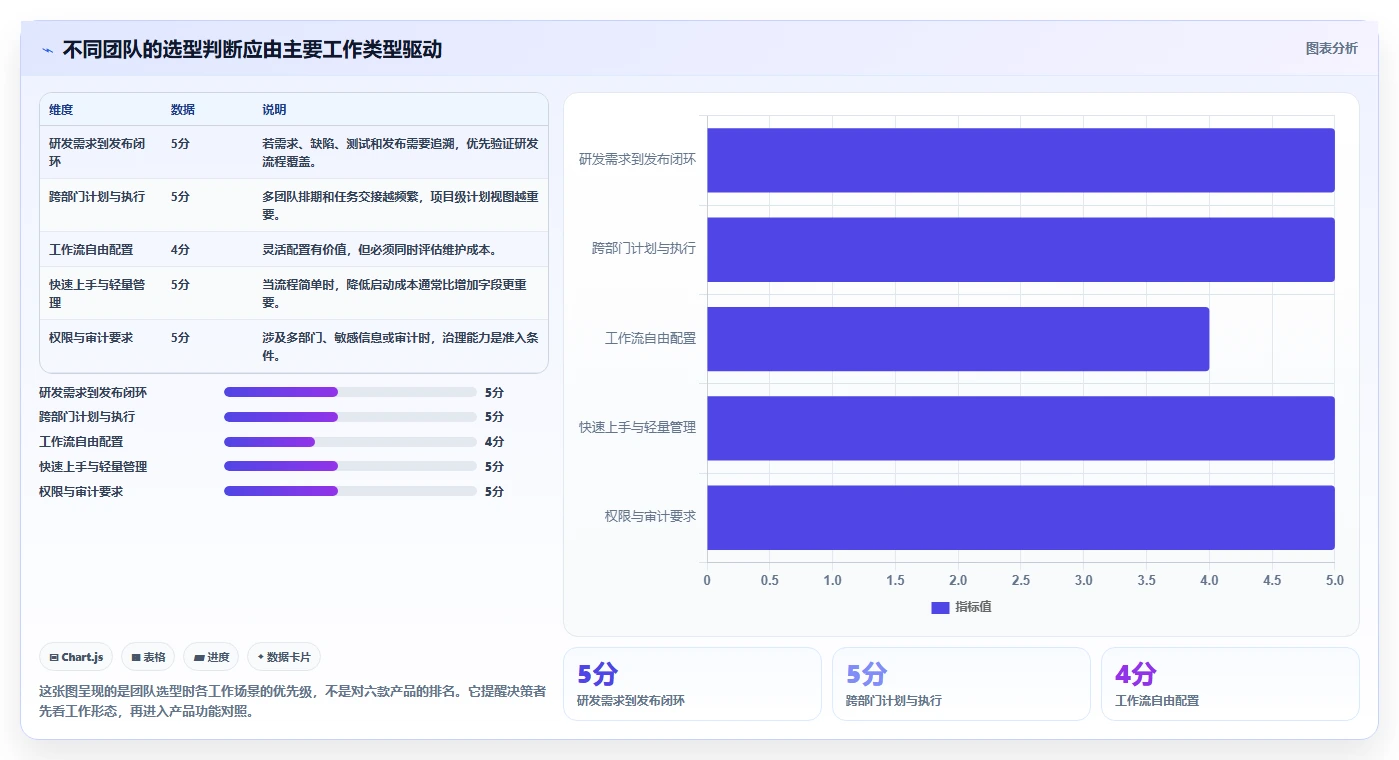Screen dimensions: 1399x760
Task: Click the summary paragraph starting 这张图呈现的是
Action: pos(293,702)
